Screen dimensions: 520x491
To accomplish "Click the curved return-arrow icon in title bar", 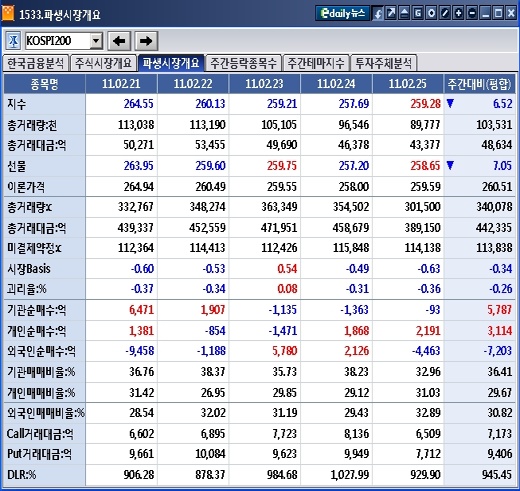I will click(377, 13).
